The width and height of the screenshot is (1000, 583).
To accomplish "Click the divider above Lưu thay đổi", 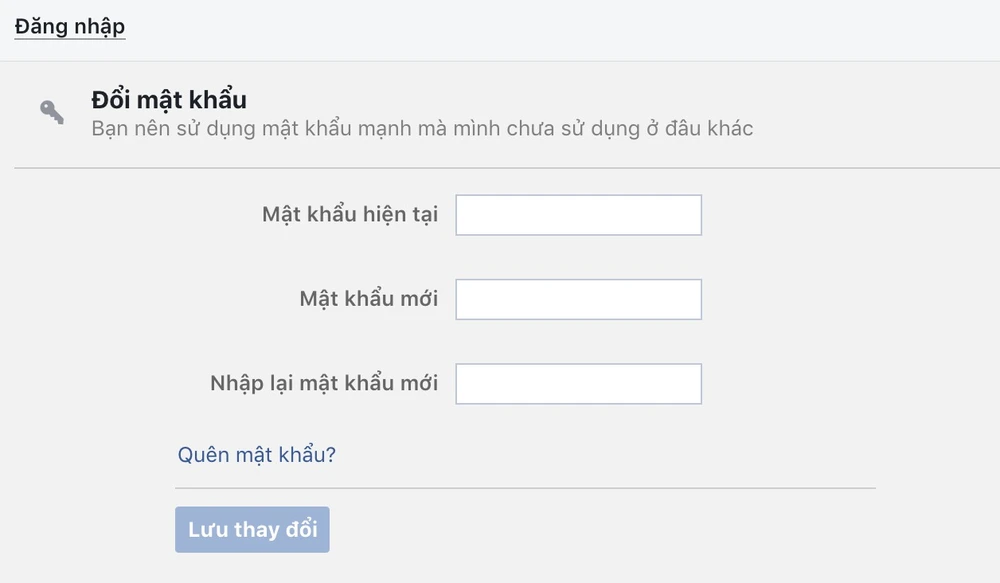I will [x=525, y=488].
